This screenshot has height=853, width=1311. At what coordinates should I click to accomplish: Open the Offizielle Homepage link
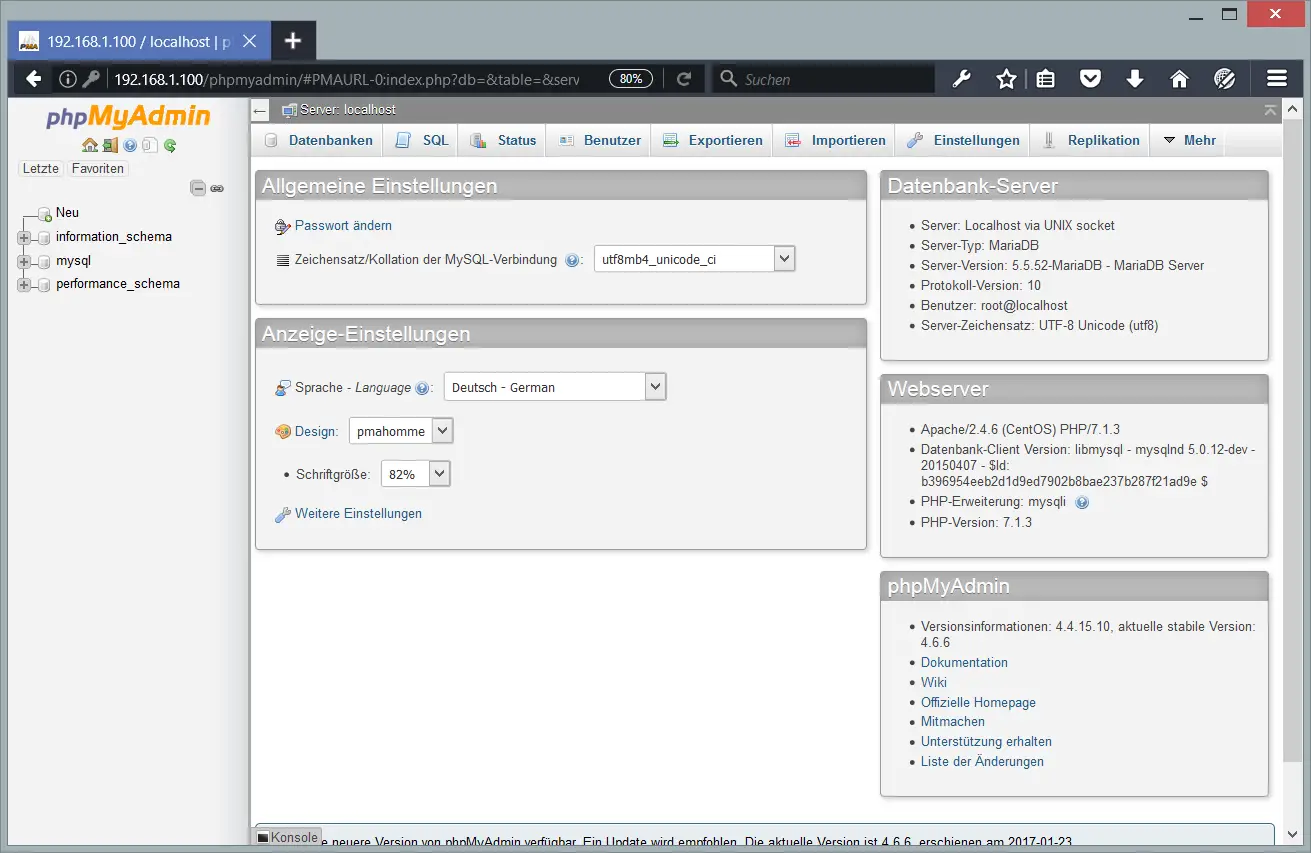click(978, 703)
